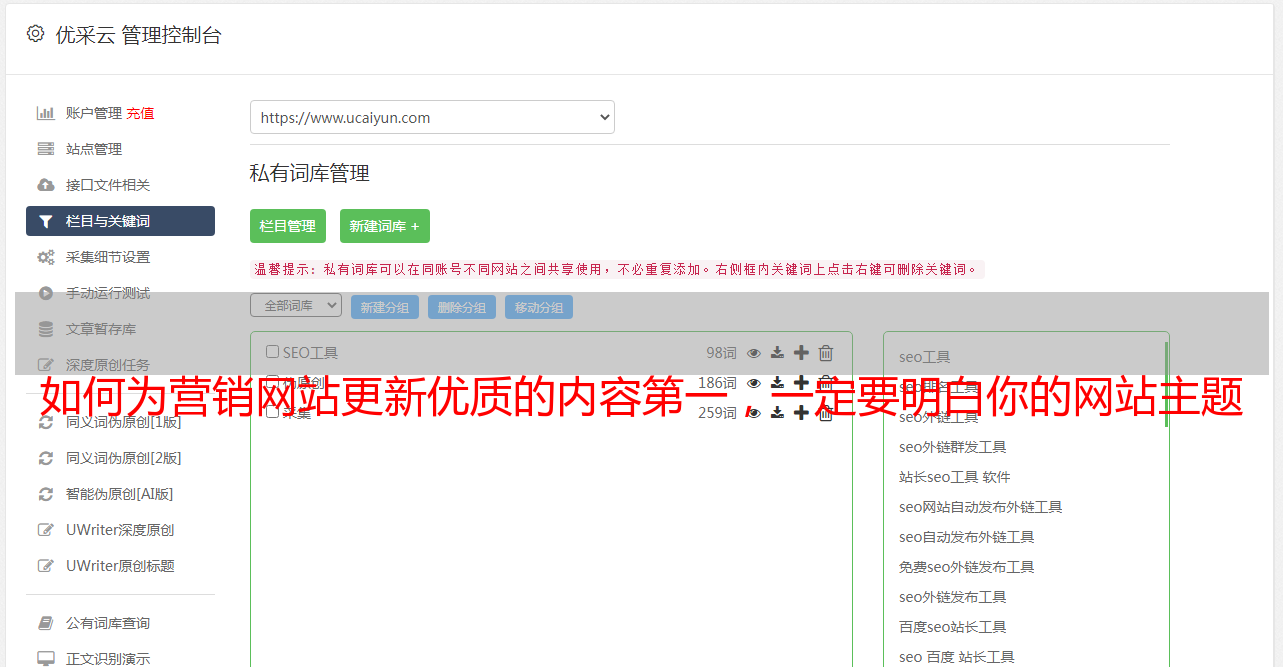Tick the checkbox in the 186词 row
1283x667 pixels.
point(272,382)
